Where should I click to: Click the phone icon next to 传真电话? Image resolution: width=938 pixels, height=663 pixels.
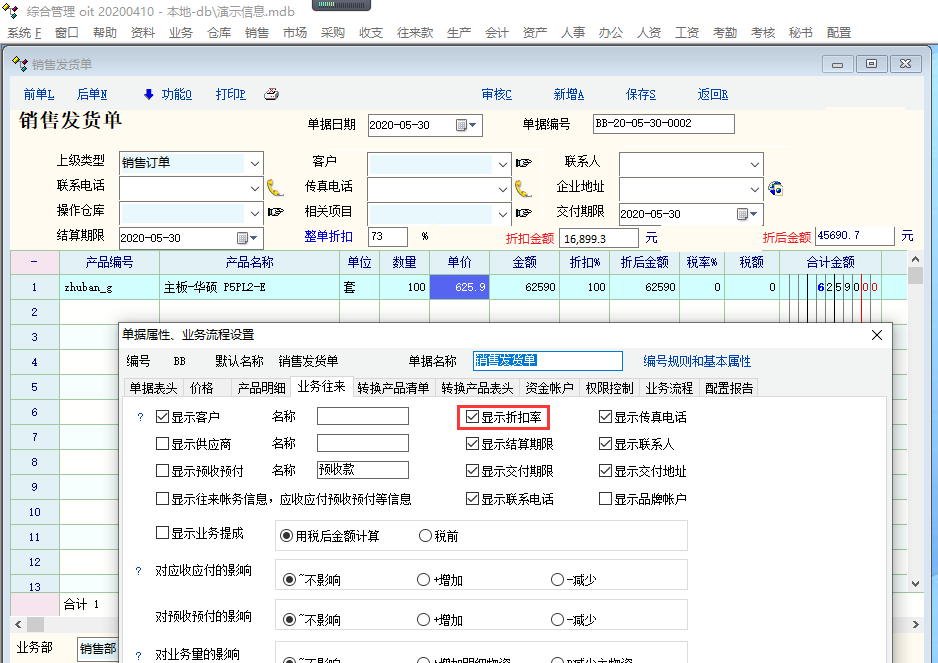point(523,187)
